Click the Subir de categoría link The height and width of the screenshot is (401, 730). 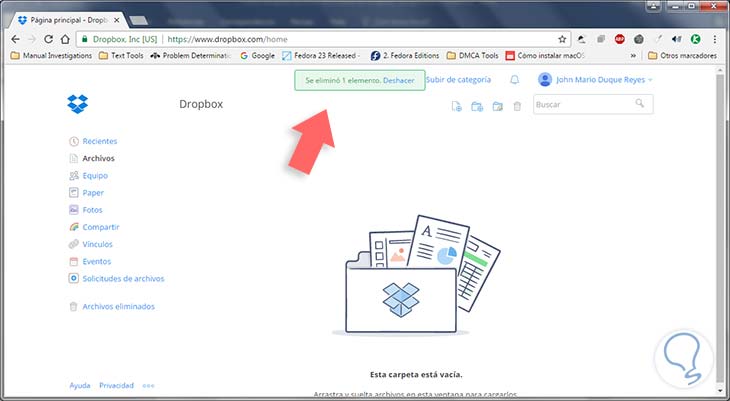pos(458,80)
